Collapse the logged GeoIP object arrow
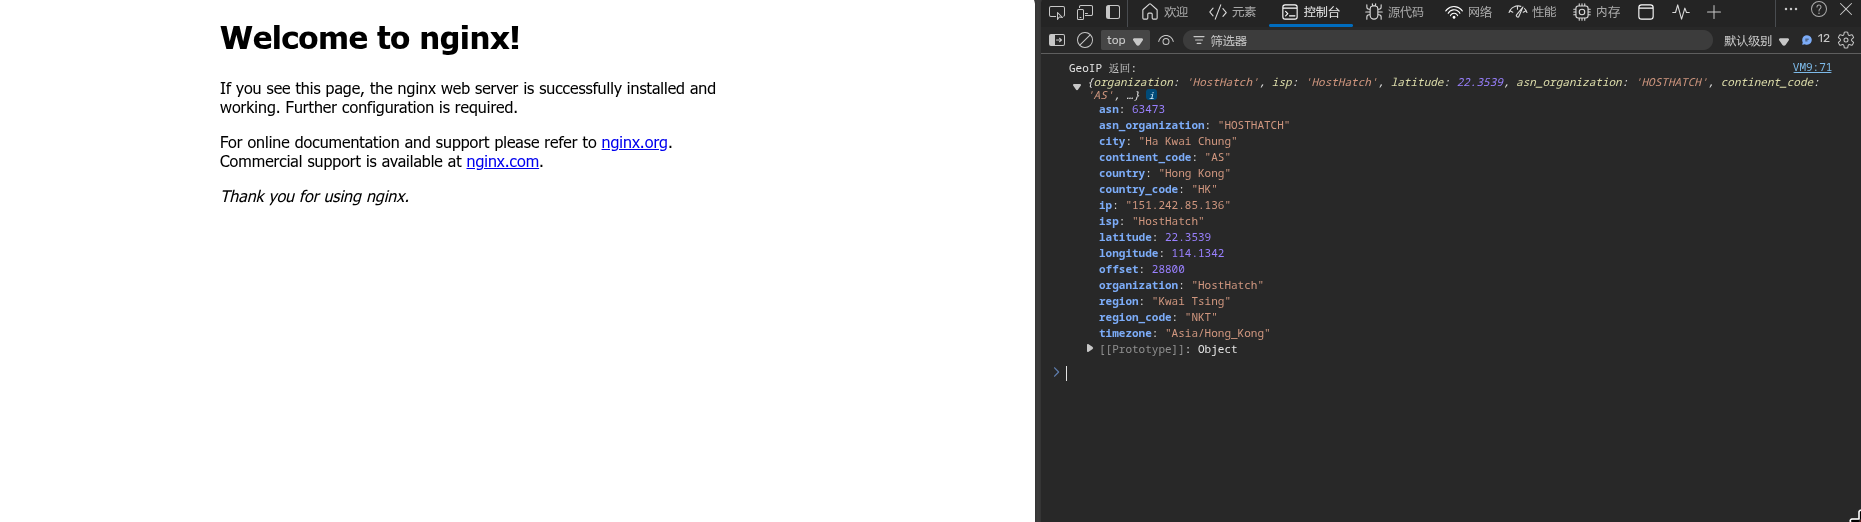Image resolution: width=1861 pixels, height=522 pixels. point(1077,87)
